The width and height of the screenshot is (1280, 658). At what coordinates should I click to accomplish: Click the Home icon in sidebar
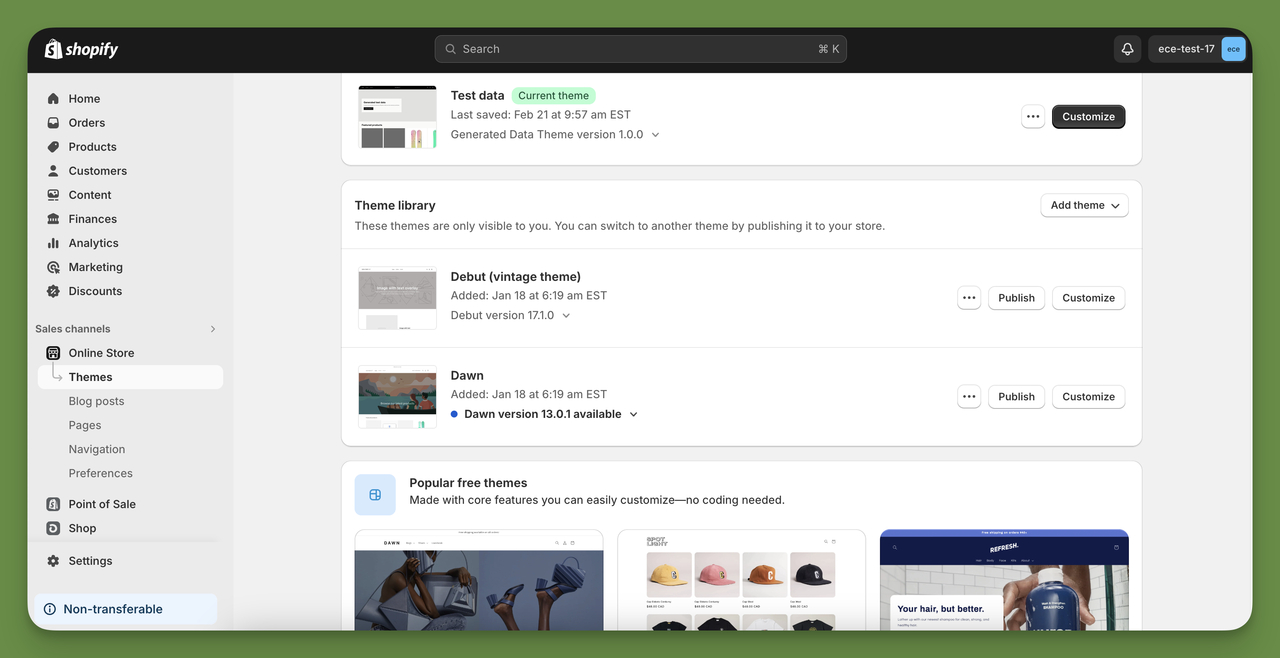point(54,99)
